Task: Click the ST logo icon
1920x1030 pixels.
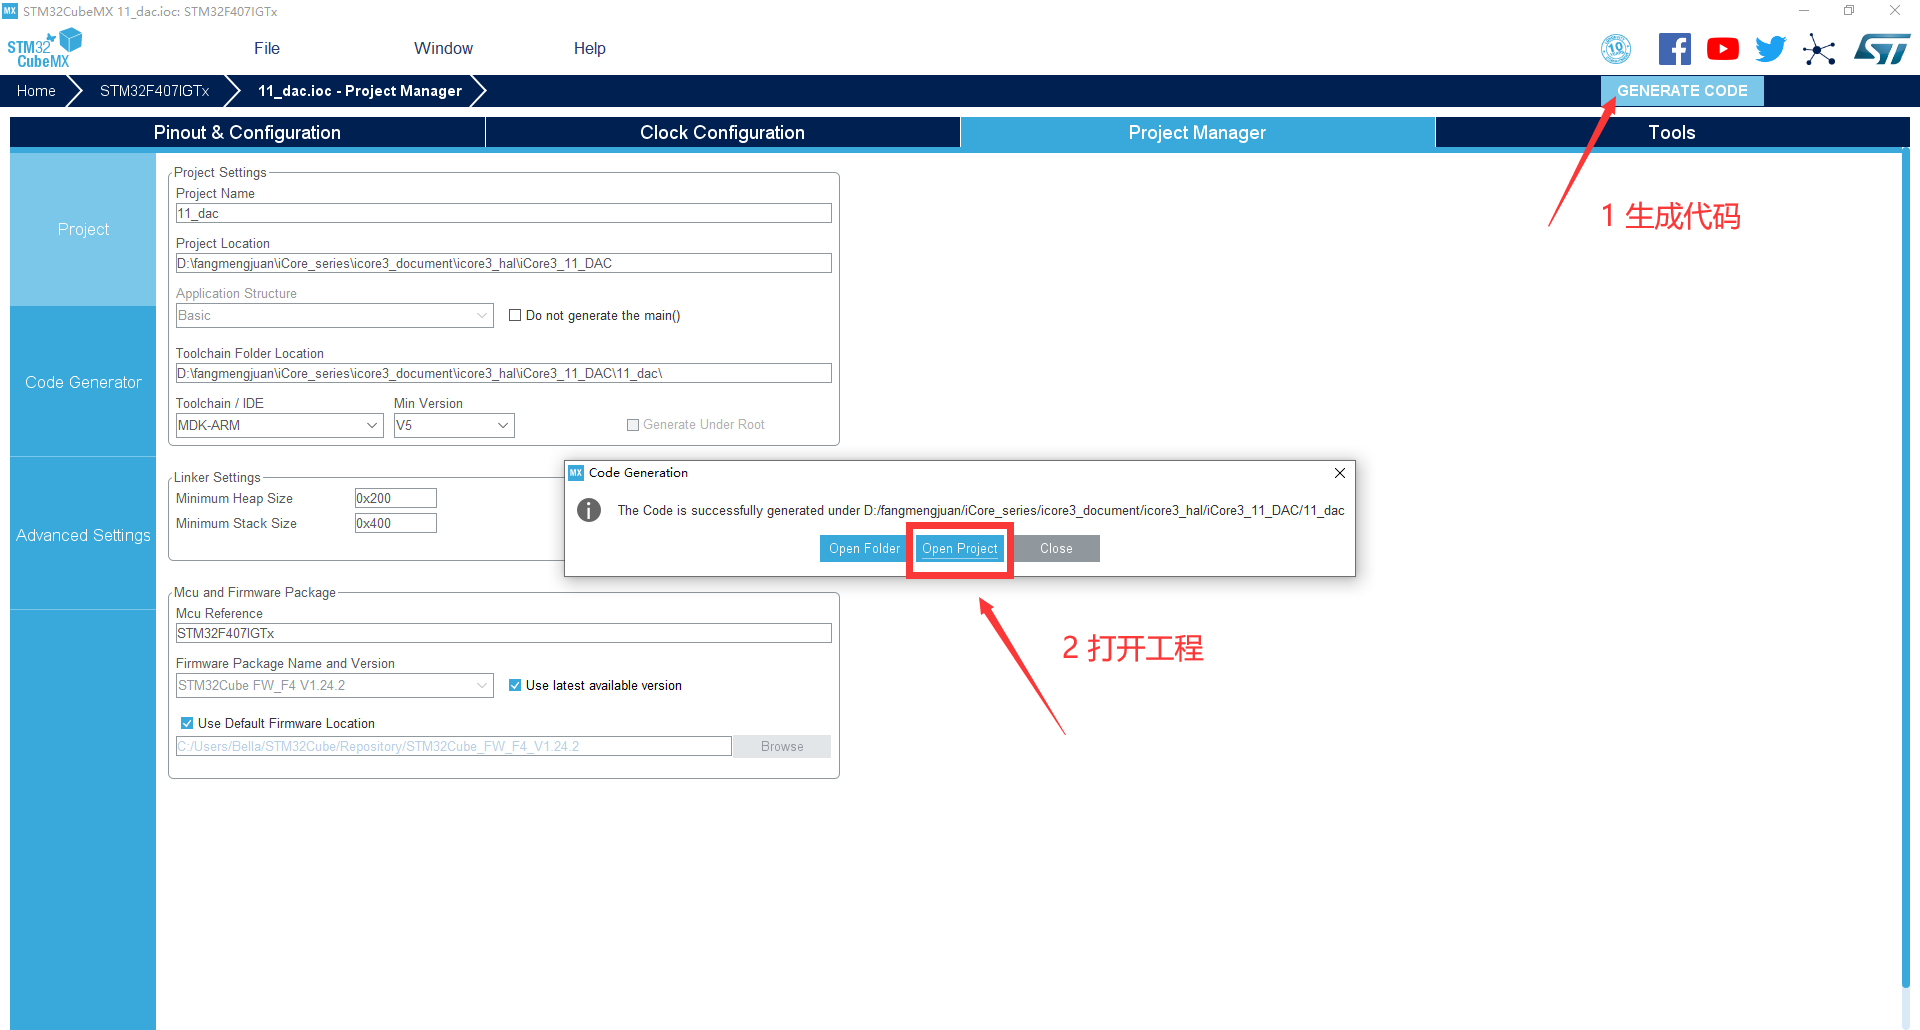Action: click(x=1881, y=49)
